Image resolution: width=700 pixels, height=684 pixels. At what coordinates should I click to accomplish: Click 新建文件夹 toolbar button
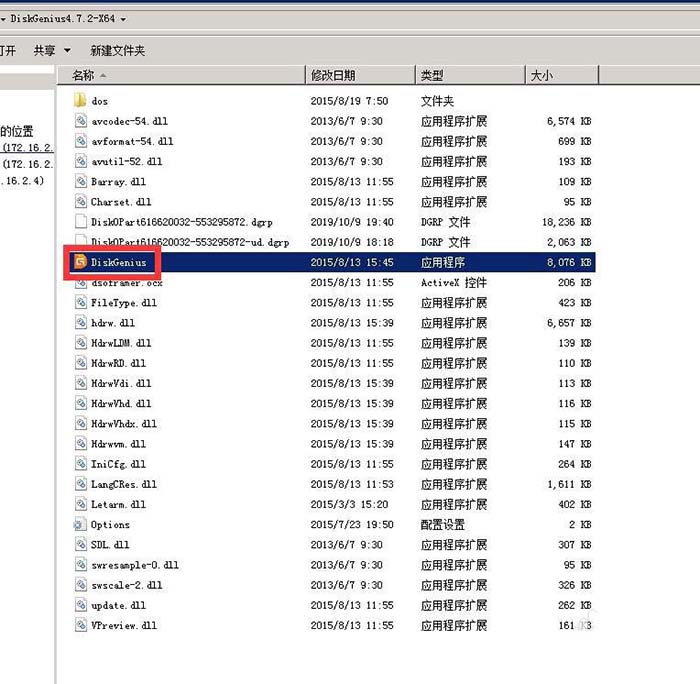click(x=118, y=50)
